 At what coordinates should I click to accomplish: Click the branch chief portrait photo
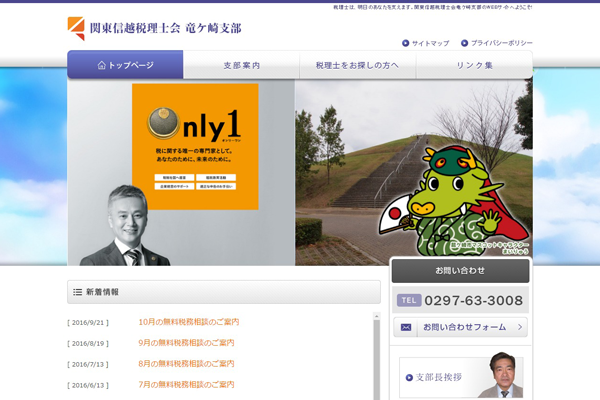pos(500,376)
